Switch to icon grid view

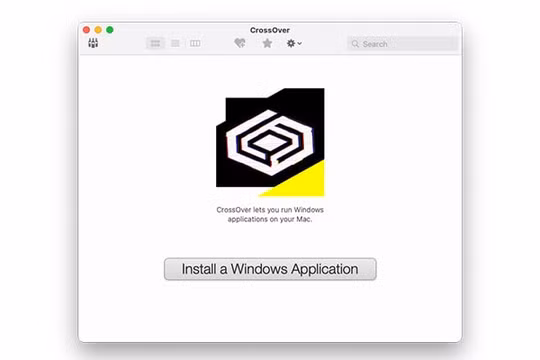coord(155,43)
